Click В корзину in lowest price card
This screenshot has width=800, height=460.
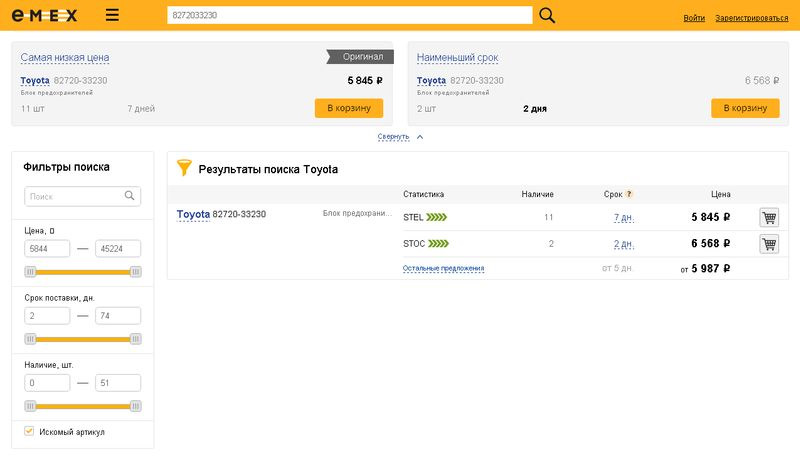pyautogui.click(x=349, y=108)
